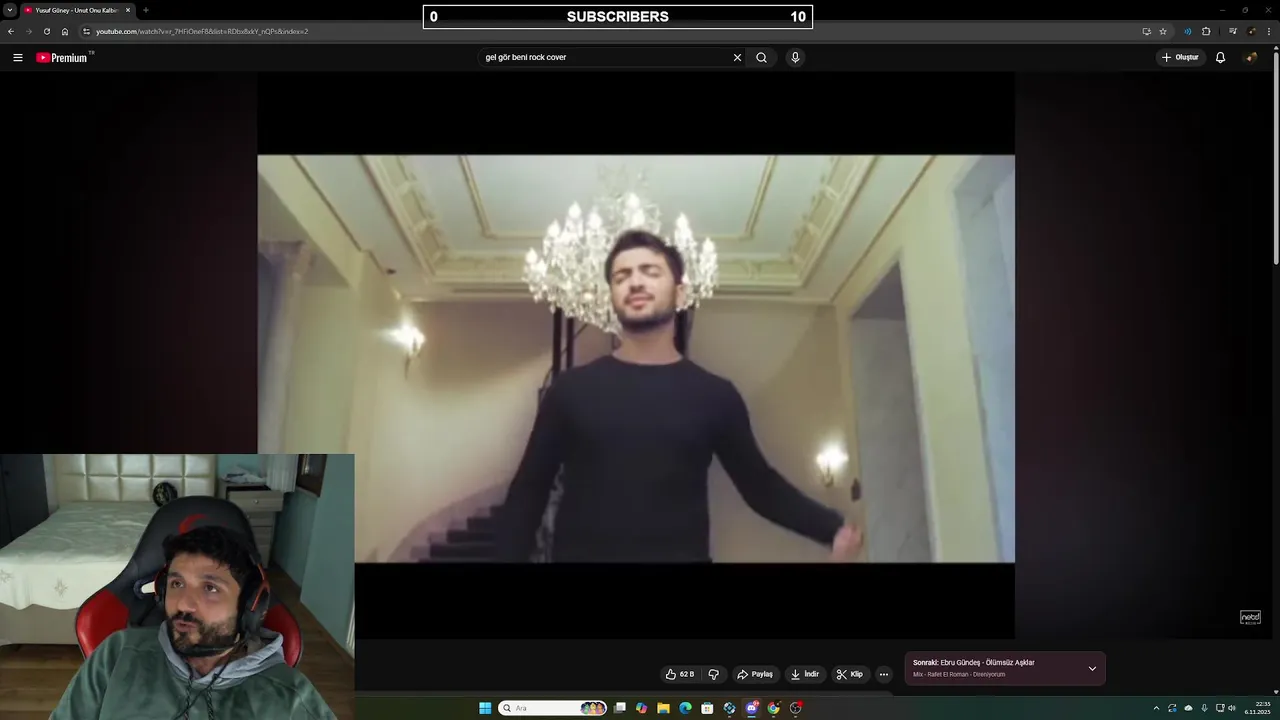Like the video with thumbs up

coord(680,674)
